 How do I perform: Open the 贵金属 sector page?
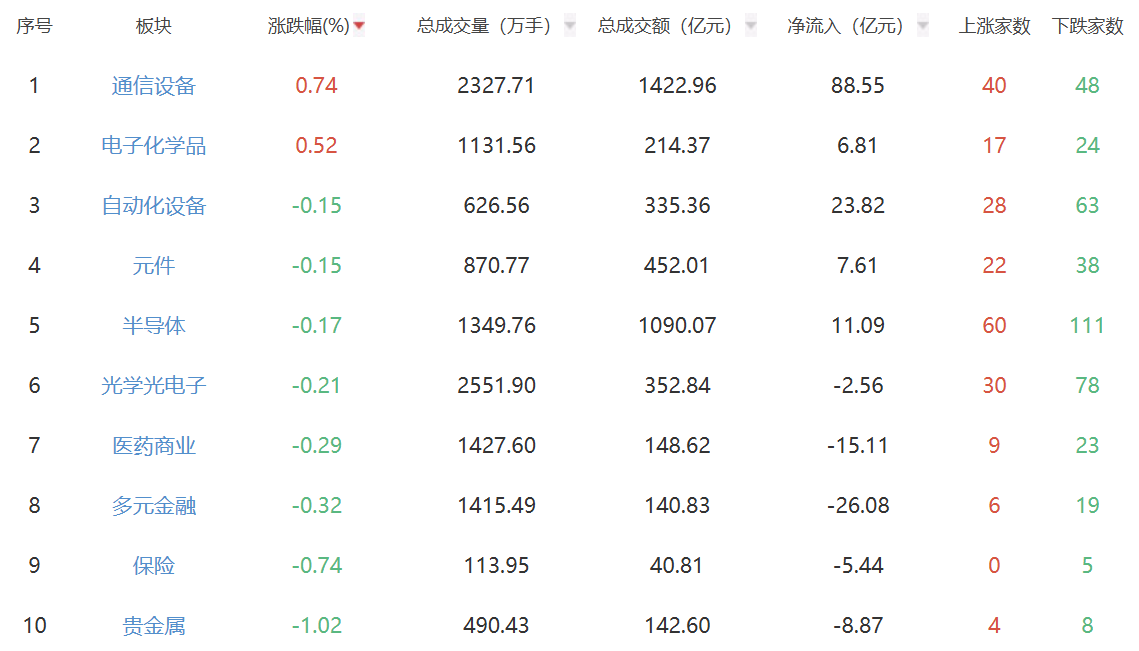pos(155,625)
